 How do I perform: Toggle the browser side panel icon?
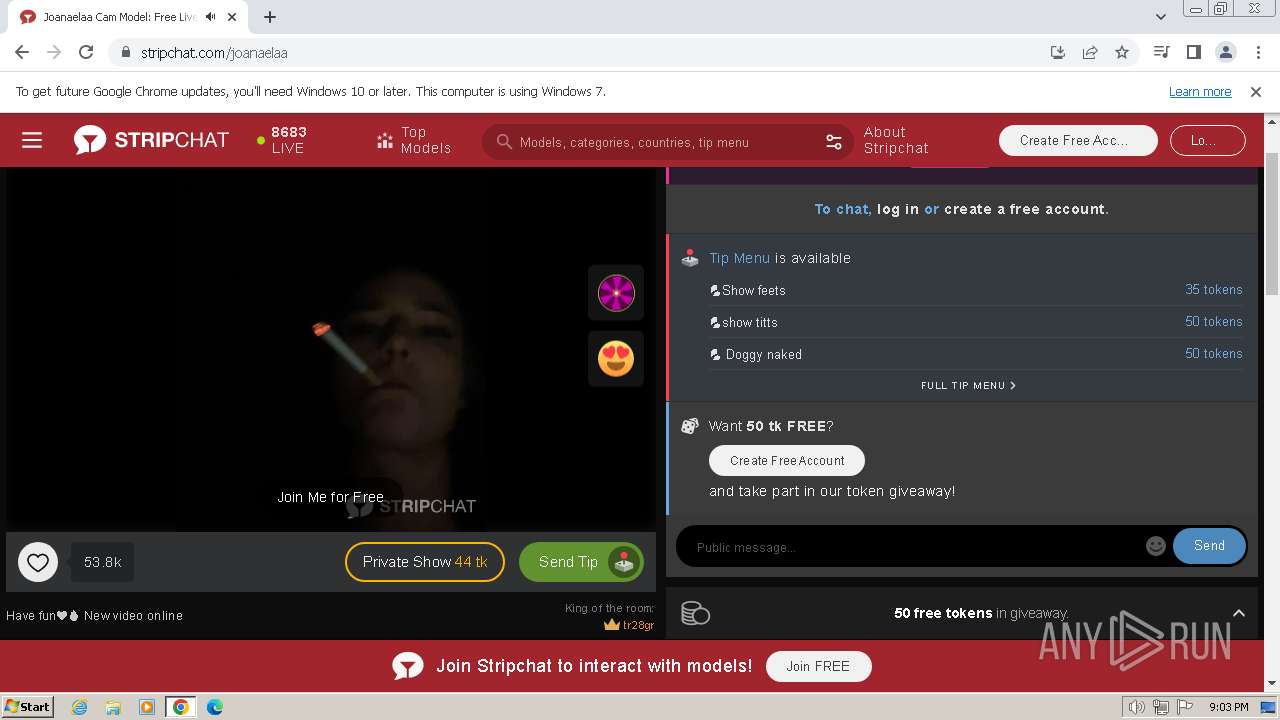(1193, 52)
